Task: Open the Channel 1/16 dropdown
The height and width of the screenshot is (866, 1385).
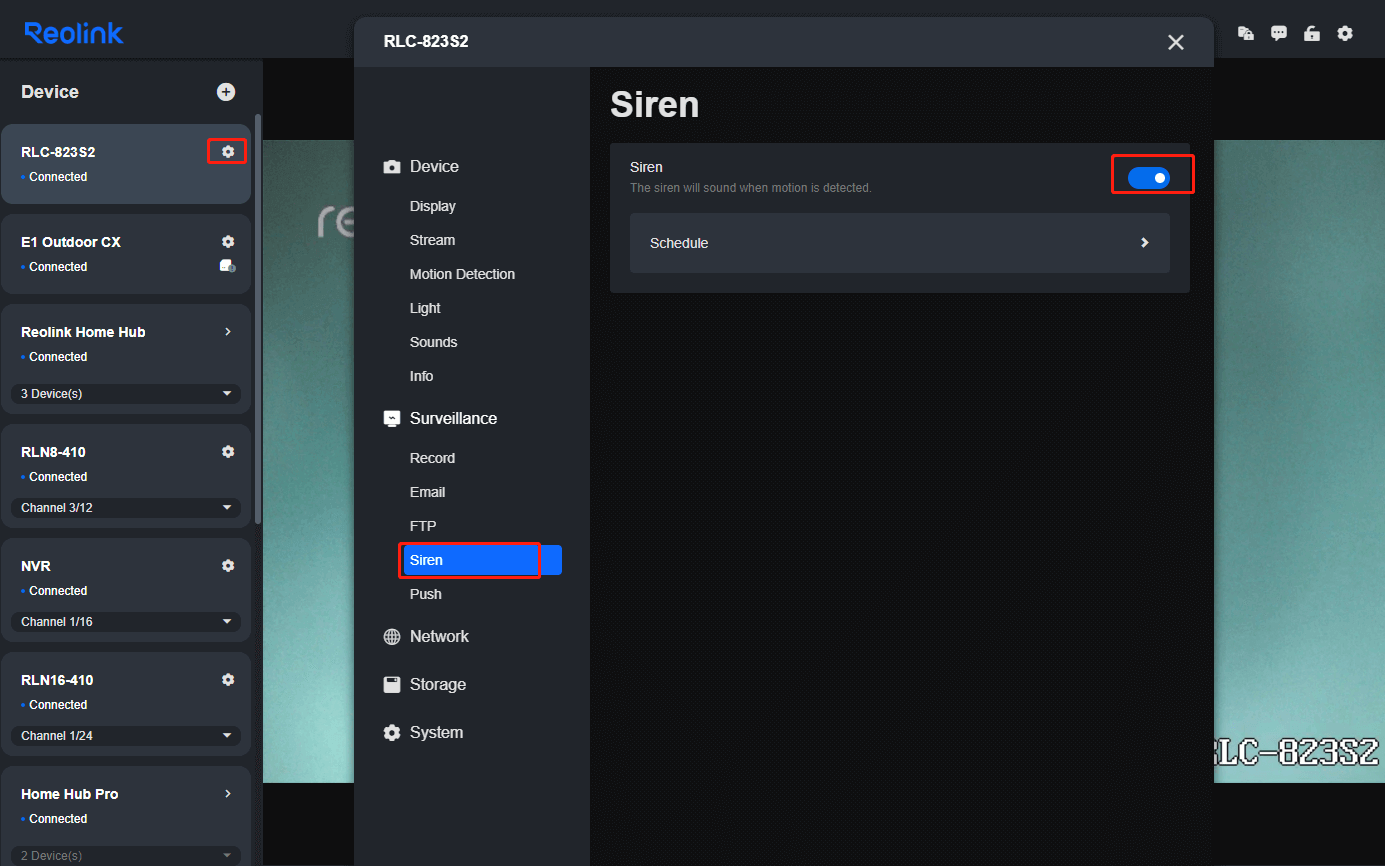Action: click(126, 622)
